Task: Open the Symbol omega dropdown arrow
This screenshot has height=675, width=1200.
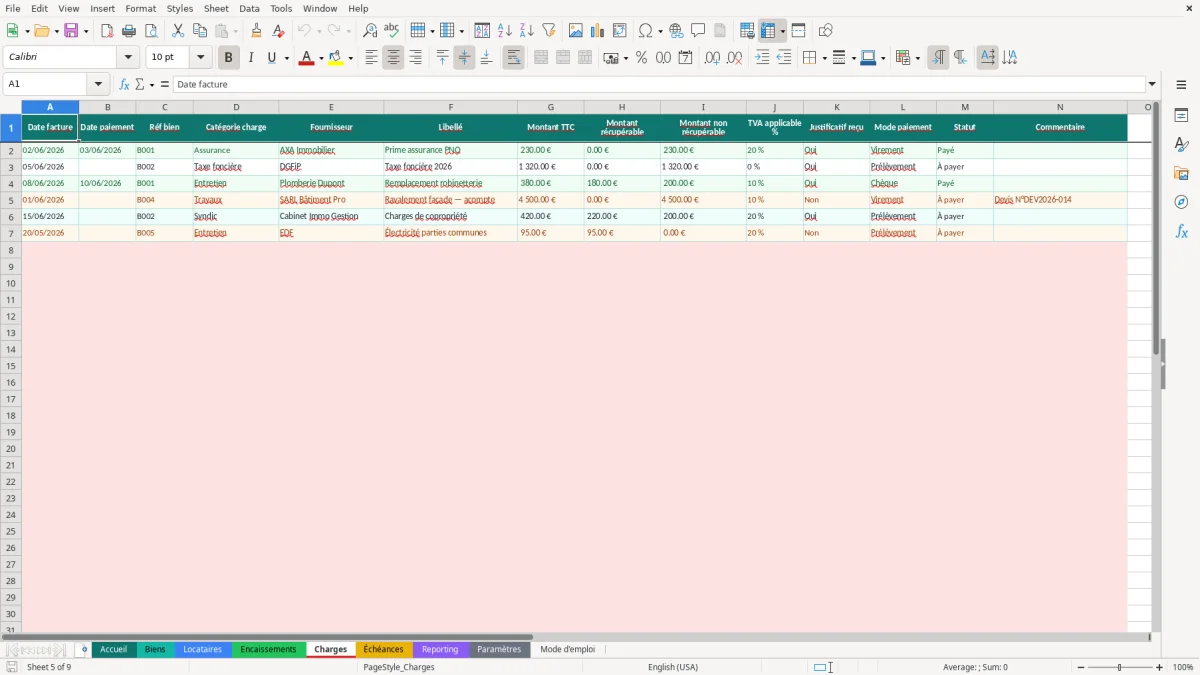Action: [660, 32]
